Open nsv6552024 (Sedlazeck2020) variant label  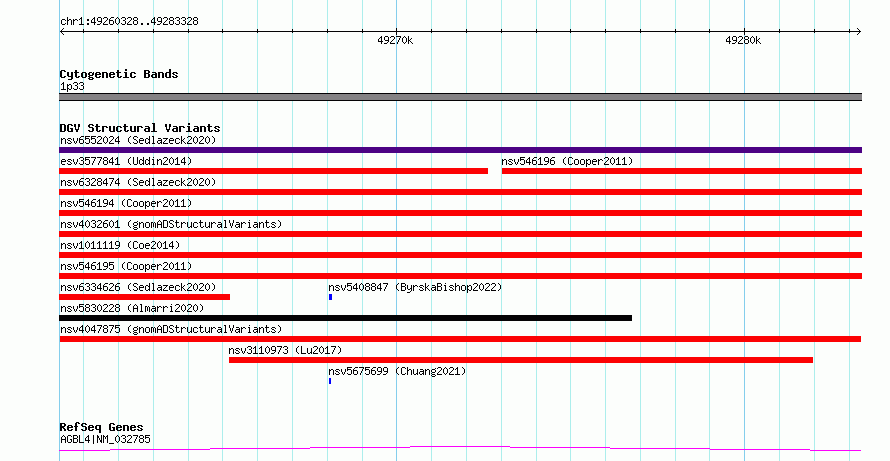coord(138,140)
